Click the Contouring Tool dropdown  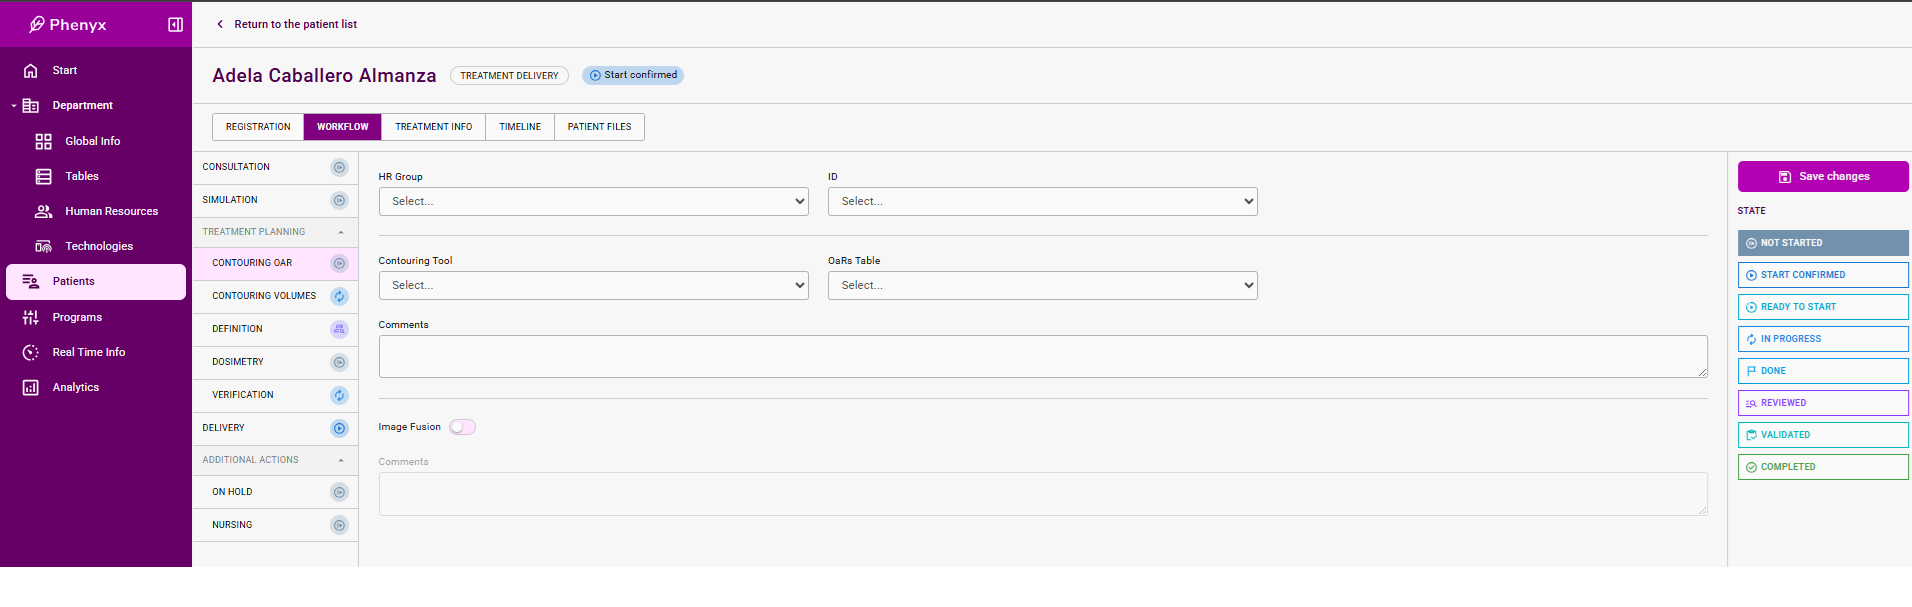(x=593, y=286)
